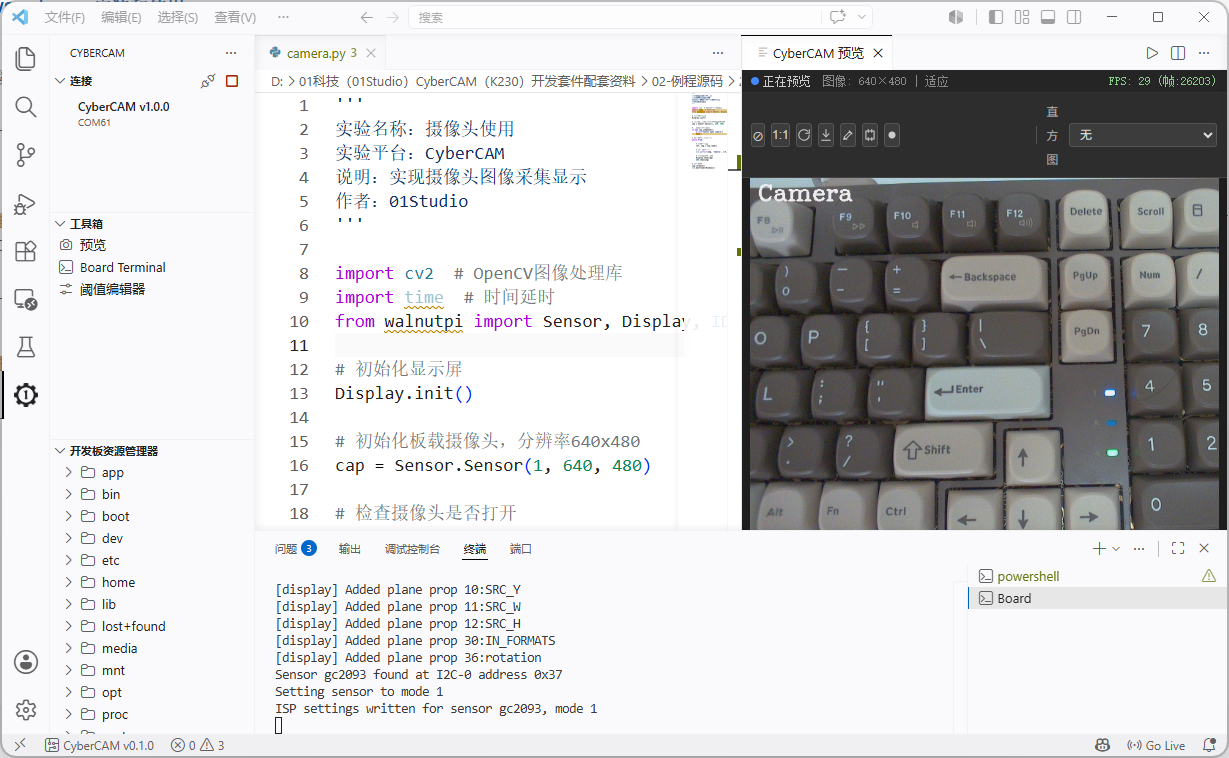Toggle the bottom panel layout button

click(1048, 17)
